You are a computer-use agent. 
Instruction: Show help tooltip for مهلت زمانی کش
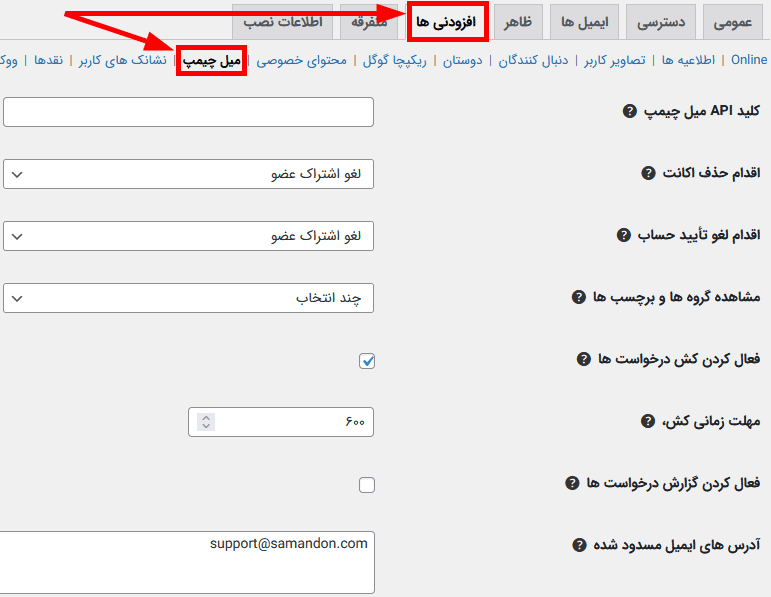pos(648,421)
